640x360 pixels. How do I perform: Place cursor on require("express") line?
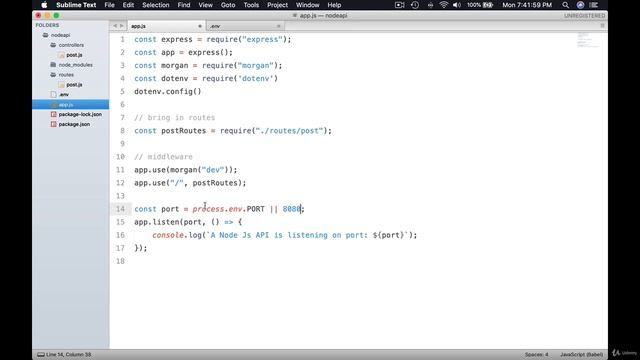coord(213,39)
